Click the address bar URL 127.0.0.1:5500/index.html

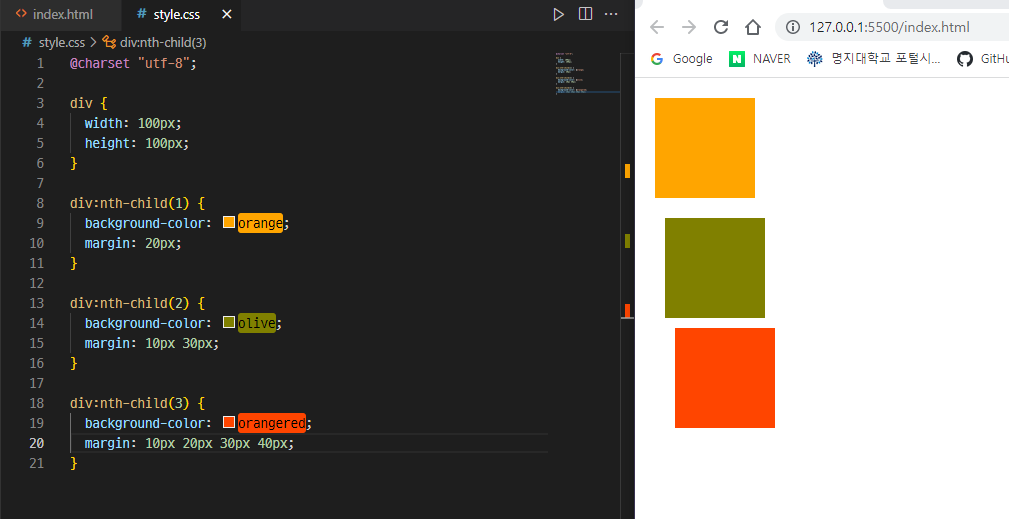tap(889, 27)
